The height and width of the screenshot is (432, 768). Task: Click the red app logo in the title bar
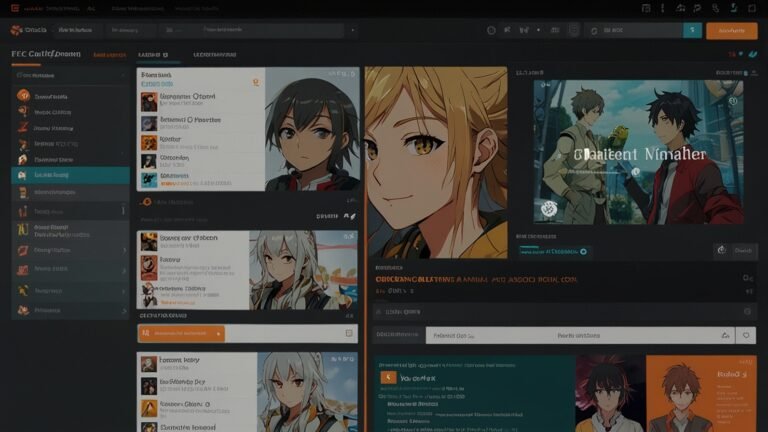click(15, 8)
